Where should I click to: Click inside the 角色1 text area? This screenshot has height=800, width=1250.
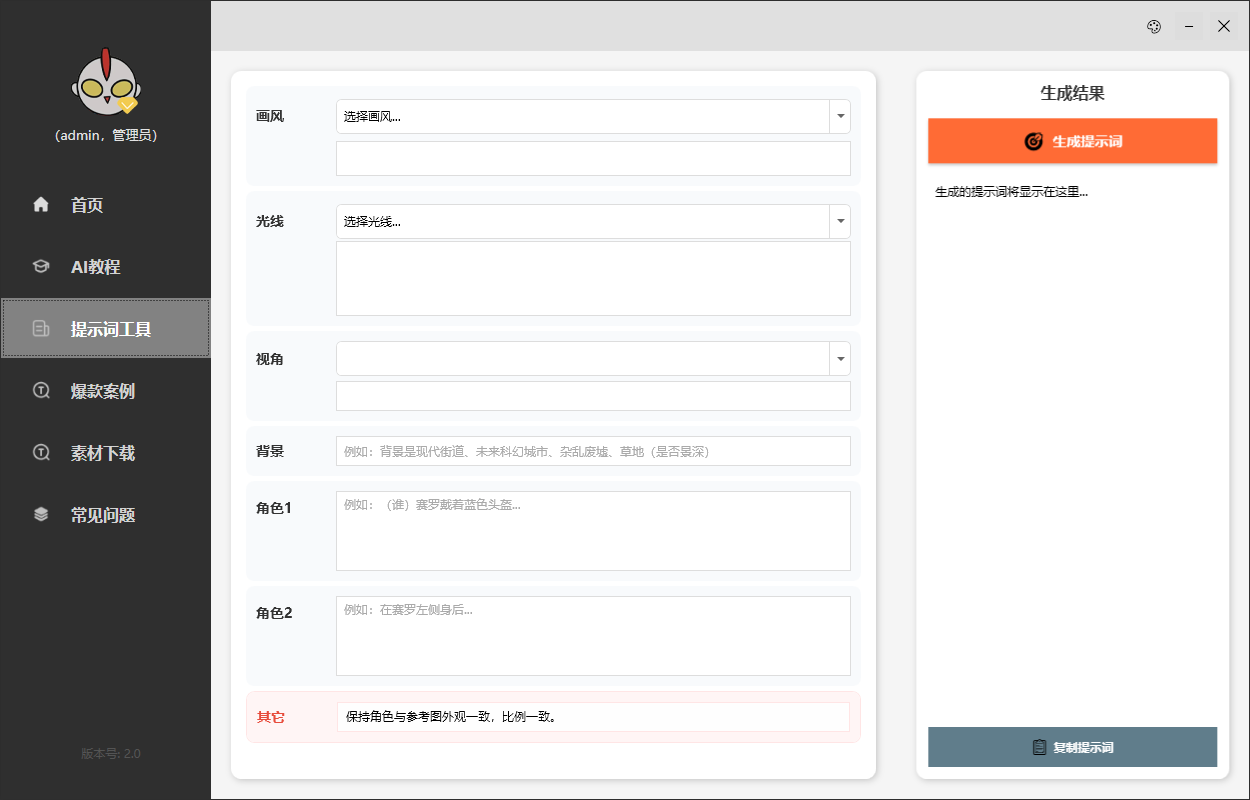click(x=592, y=531)
